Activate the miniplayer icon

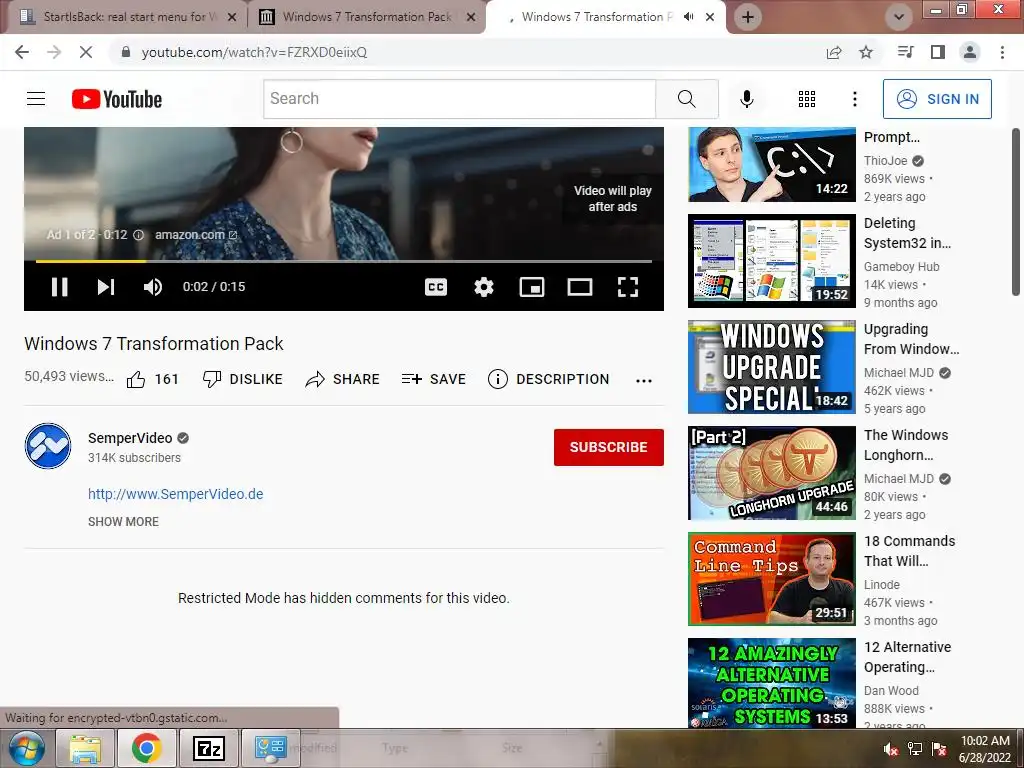[x=532, y=287]
